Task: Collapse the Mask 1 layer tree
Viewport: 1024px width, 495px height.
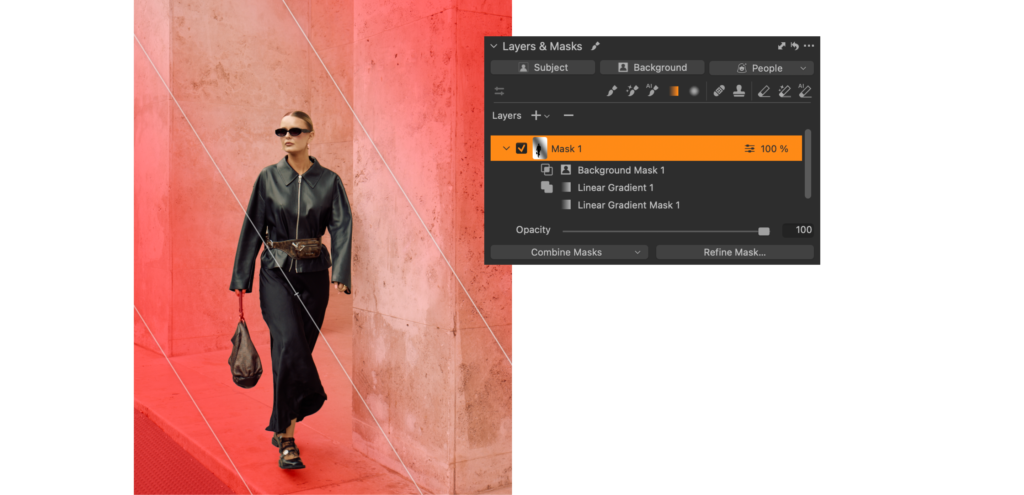Action: [x=506, y=149]
